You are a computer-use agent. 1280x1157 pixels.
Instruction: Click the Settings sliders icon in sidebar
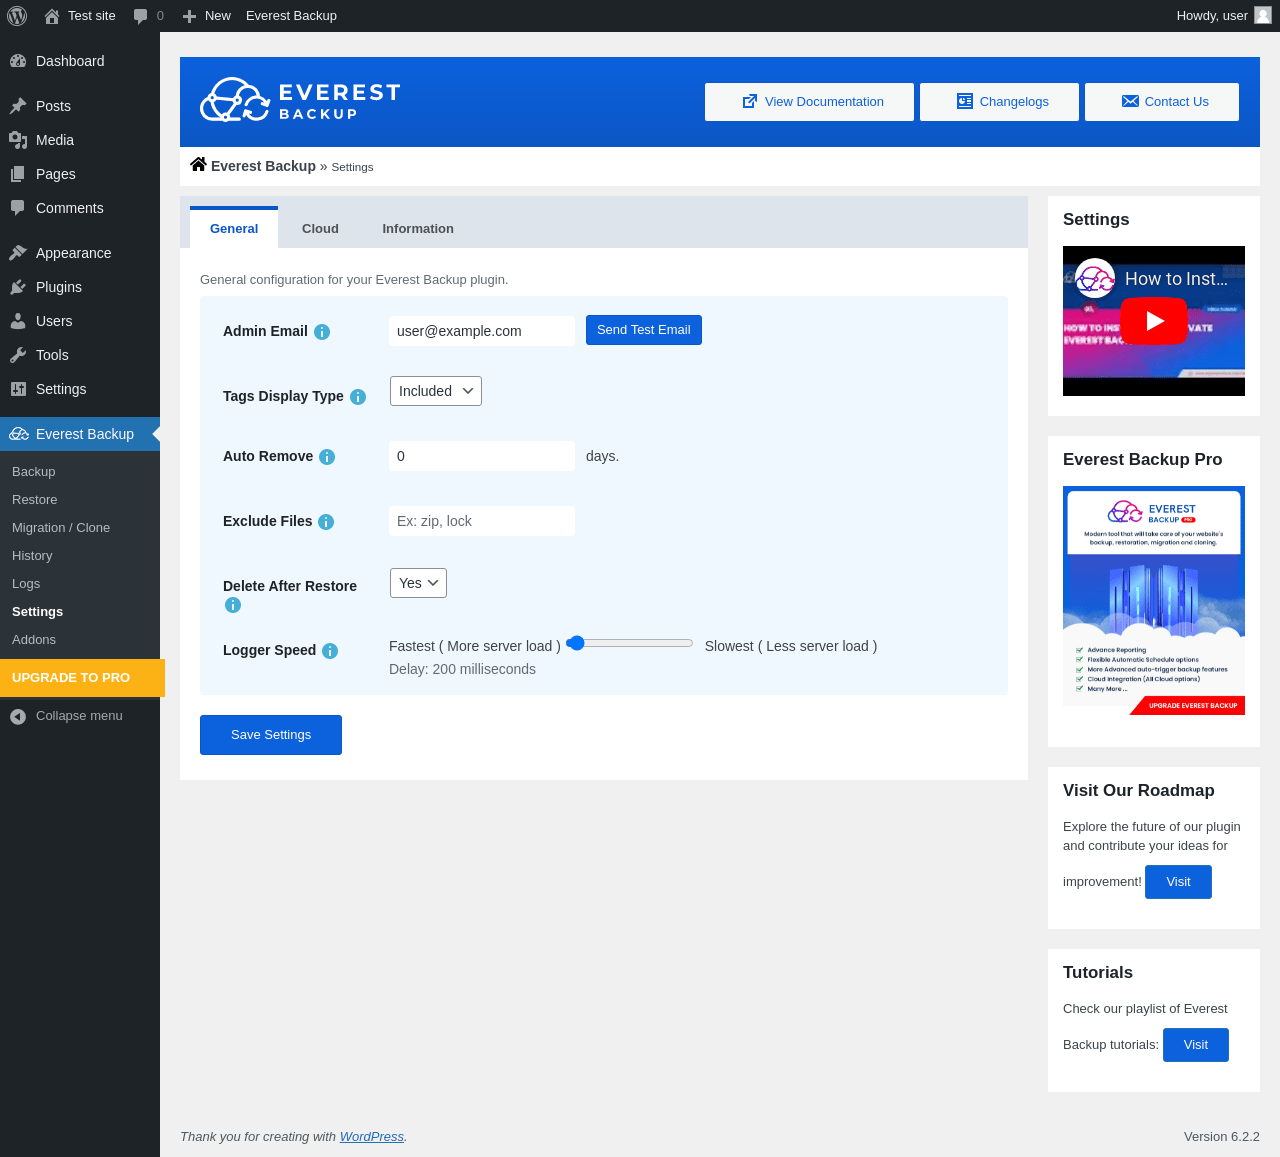click(x=18, y=389)
